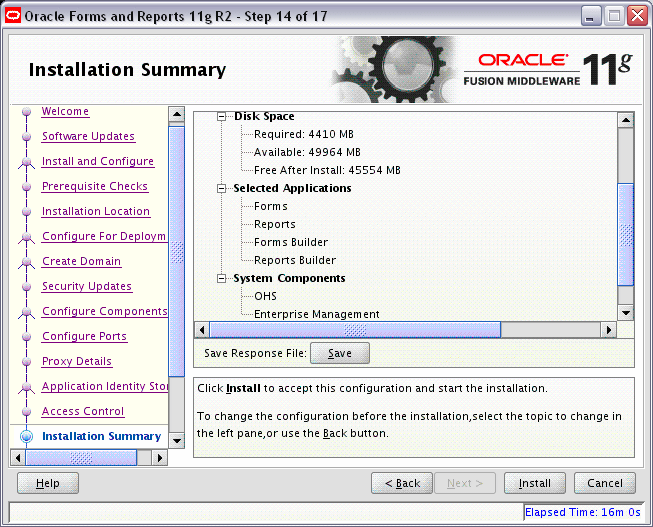This screenshot has width=653, height=527.
Task: Select the Forms Builder row
Action: 291,242
